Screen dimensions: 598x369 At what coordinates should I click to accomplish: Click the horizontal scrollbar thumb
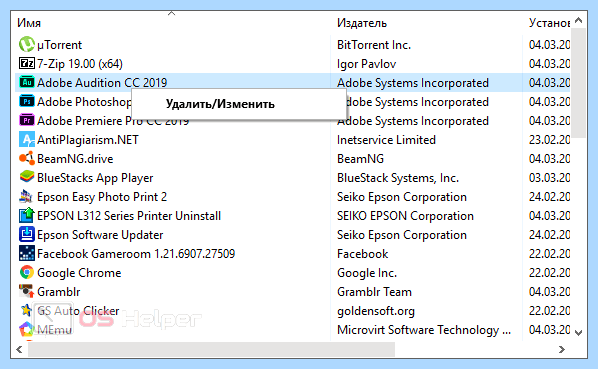pyautogui.click(x=212, y=349)
